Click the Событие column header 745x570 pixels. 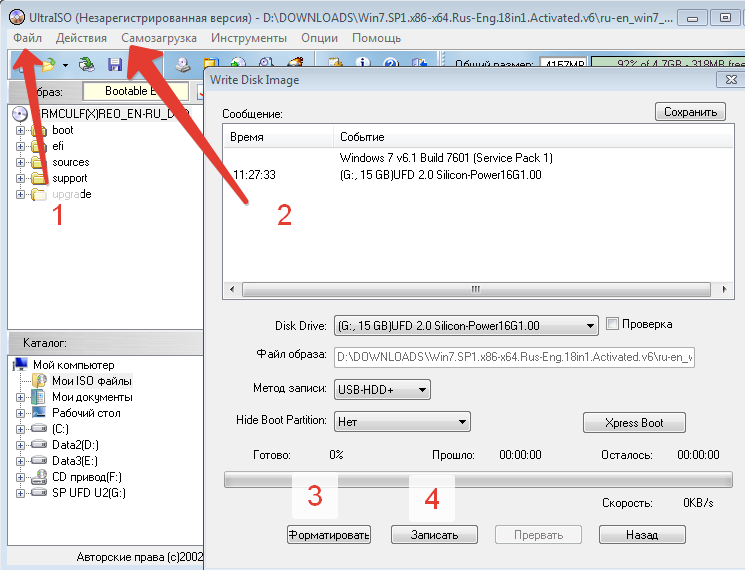pos(534,137)
